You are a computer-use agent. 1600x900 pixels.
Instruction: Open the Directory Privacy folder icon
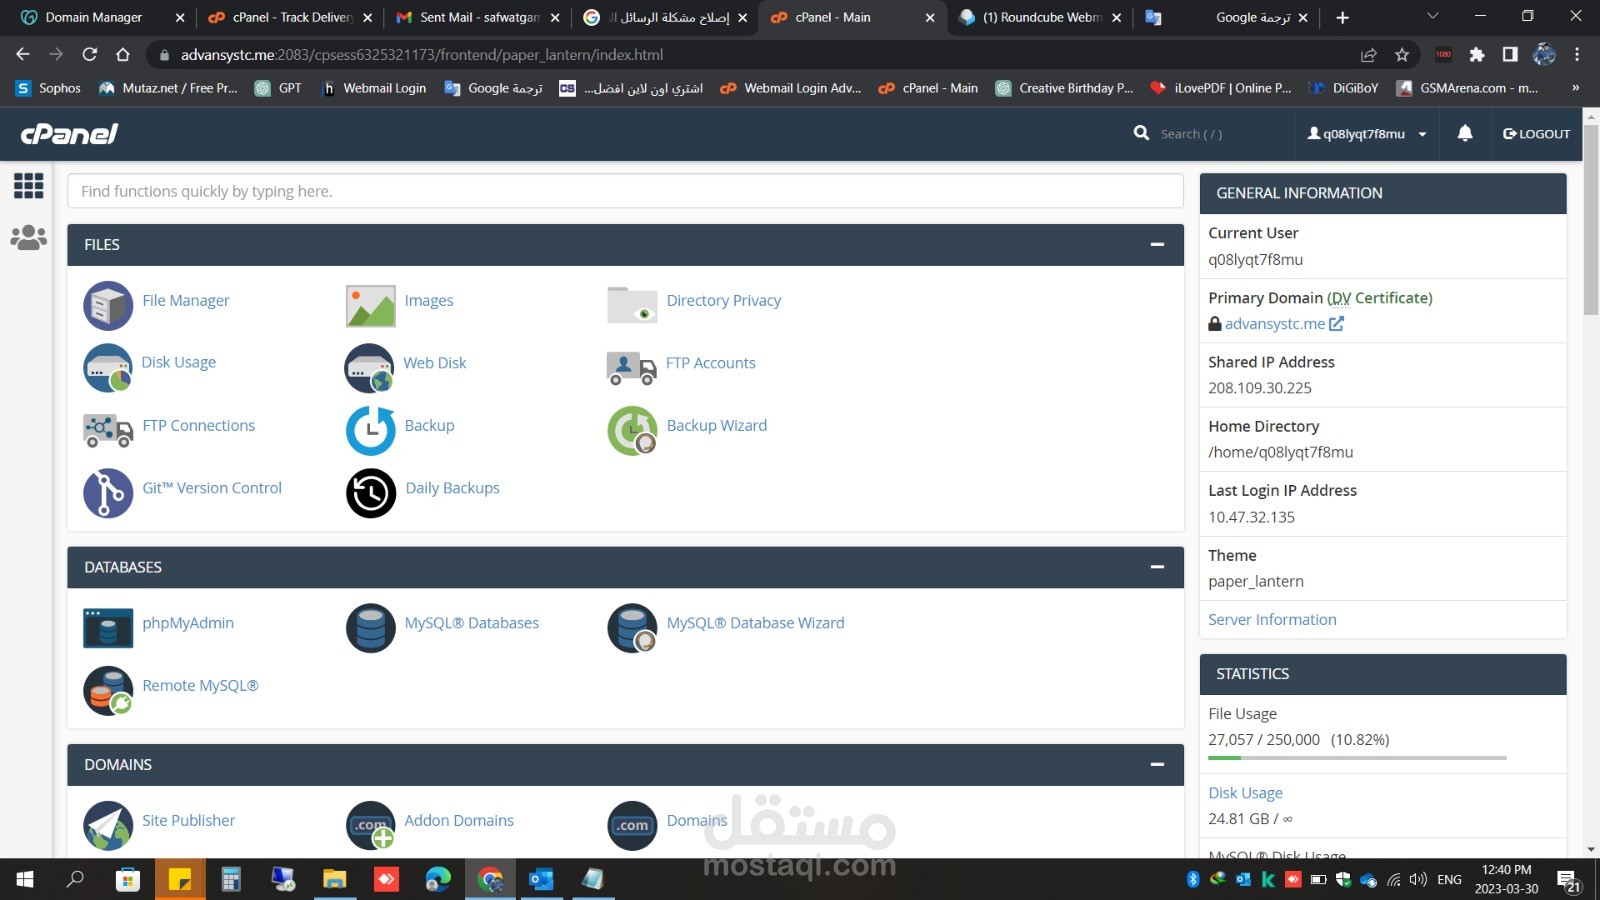[x=632, y=305]
